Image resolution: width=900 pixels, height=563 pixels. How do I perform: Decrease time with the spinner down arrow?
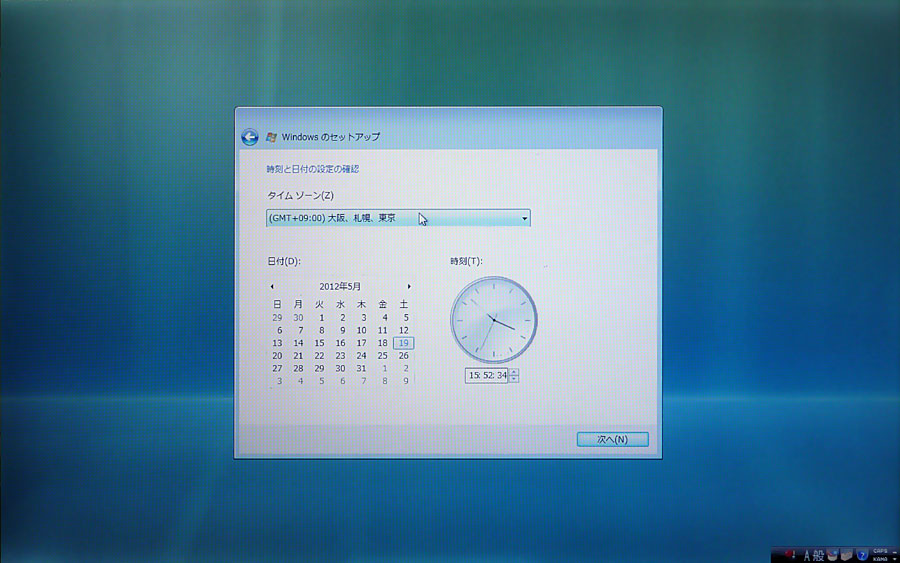514,379
